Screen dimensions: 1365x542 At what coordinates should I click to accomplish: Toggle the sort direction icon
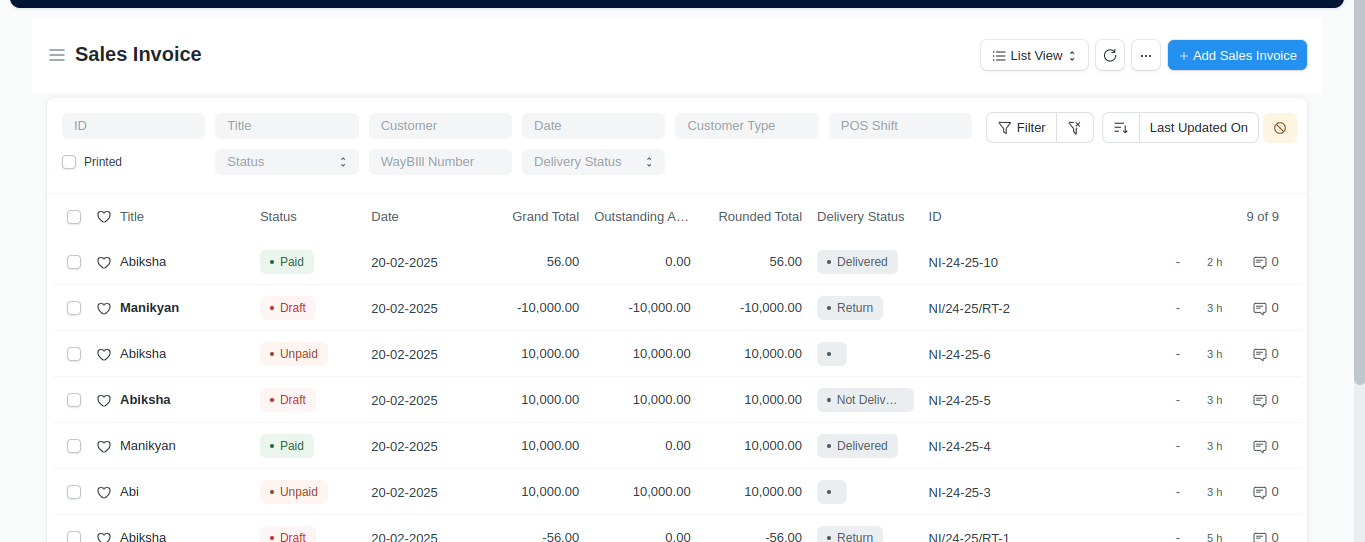pyautogui.click(x=1121, y=128)
